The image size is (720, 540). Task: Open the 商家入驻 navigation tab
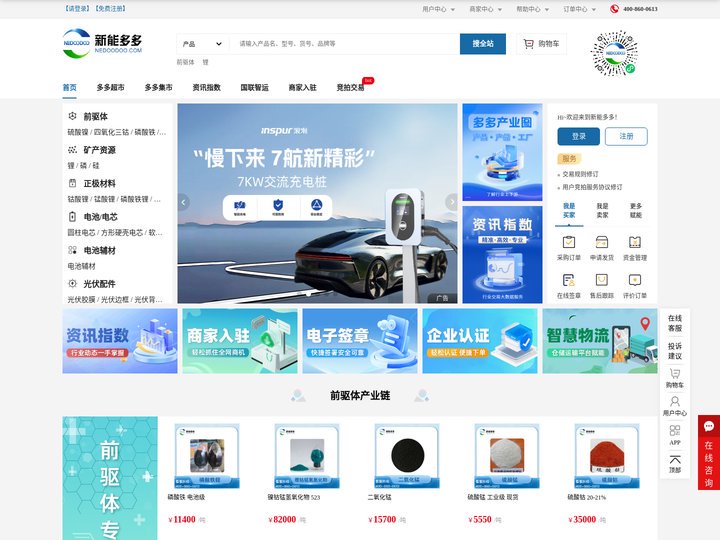[x=302, y=87]
